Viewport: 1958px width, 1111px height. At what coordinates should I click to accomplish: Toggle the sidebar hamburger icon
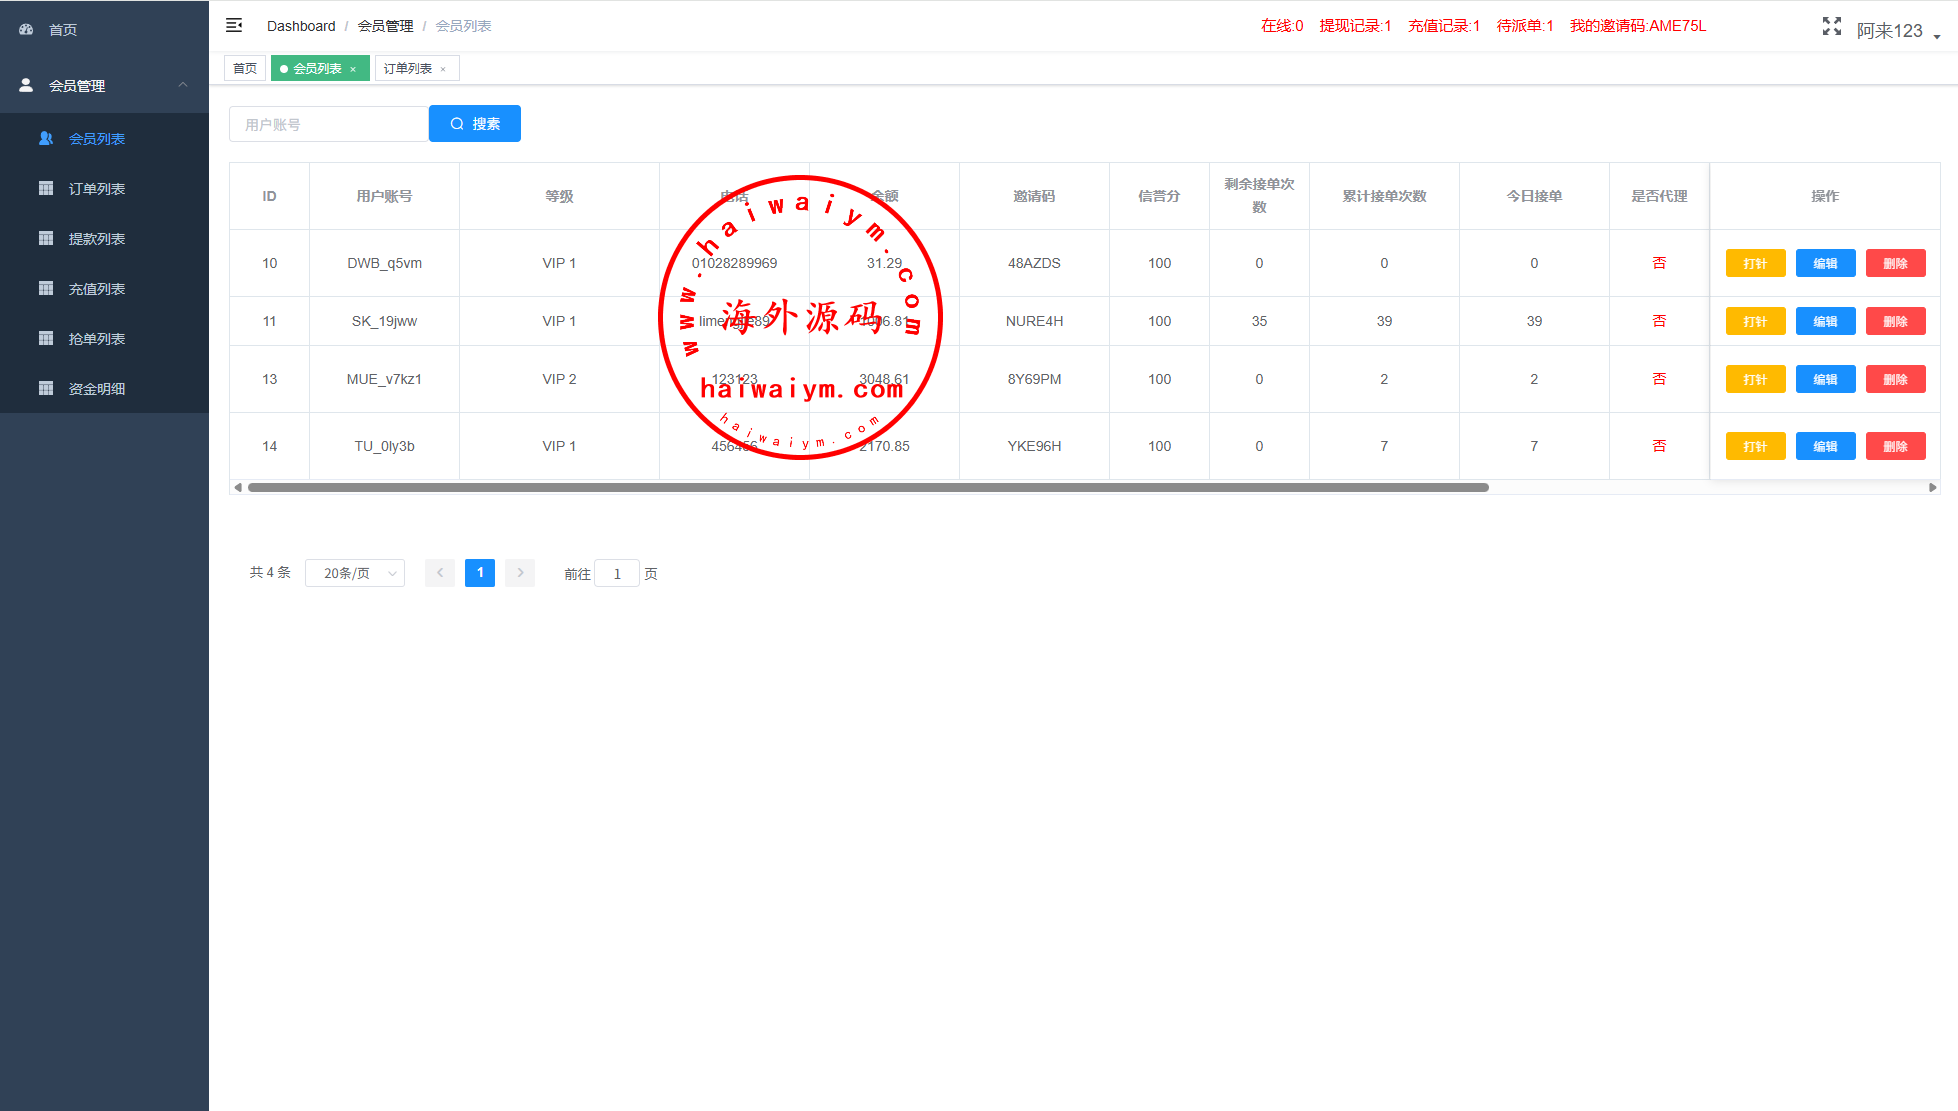[234, 25]
